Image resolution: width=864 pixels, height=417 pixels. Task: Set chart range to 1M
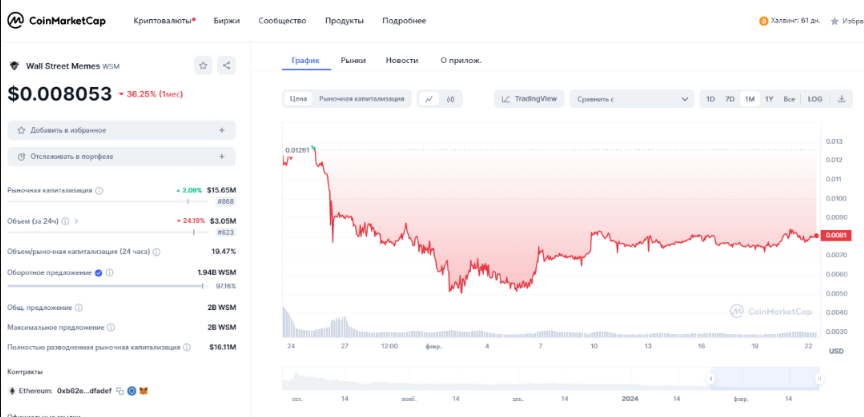coord(749,99)
